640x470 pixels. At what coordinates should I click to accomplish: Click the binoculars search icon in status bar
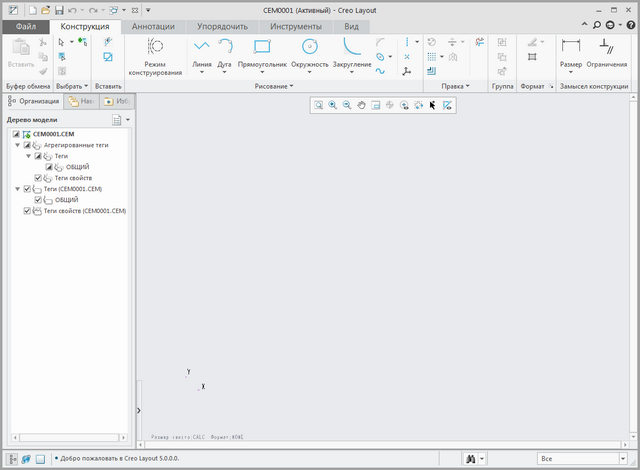pos(469,458)
